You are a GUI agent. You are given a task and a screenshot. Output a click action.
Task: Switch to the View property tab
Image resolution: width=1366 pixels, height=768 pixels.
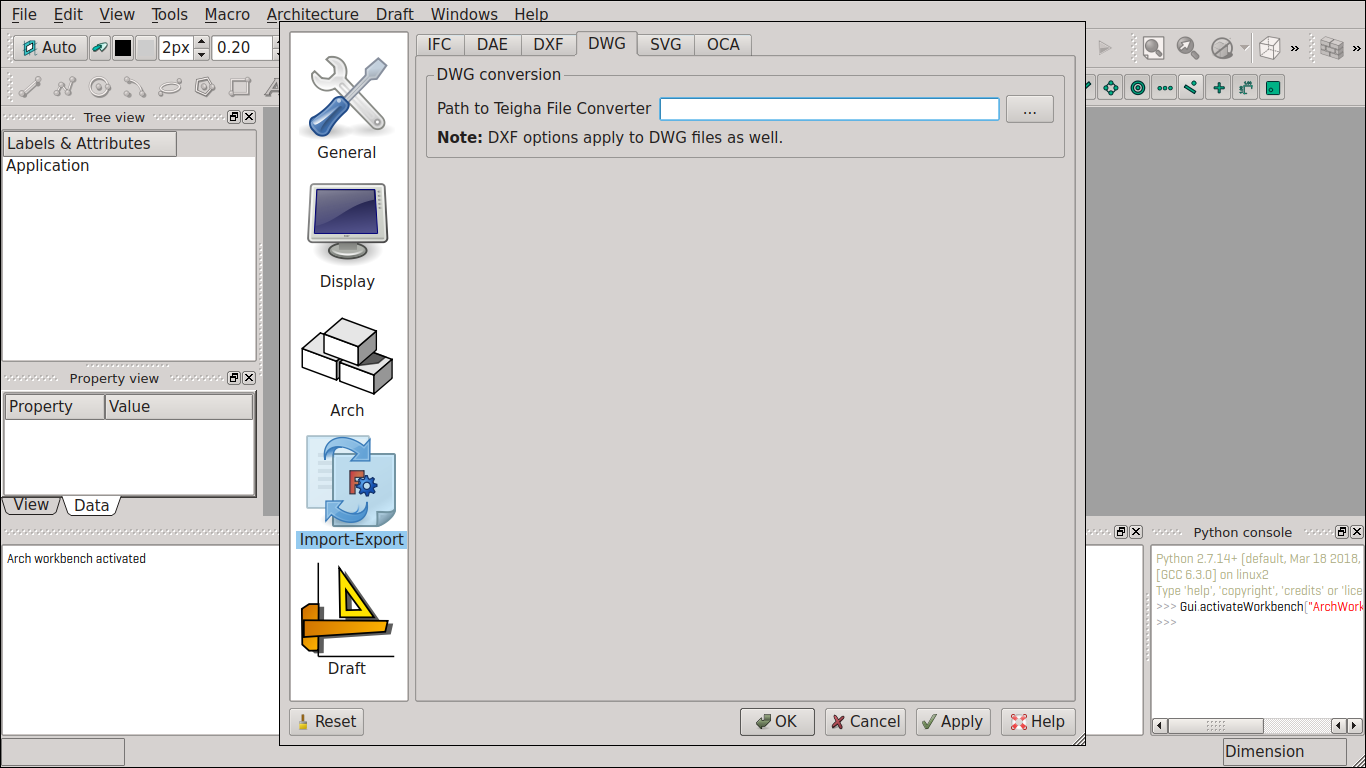click(x=31, y=505)
